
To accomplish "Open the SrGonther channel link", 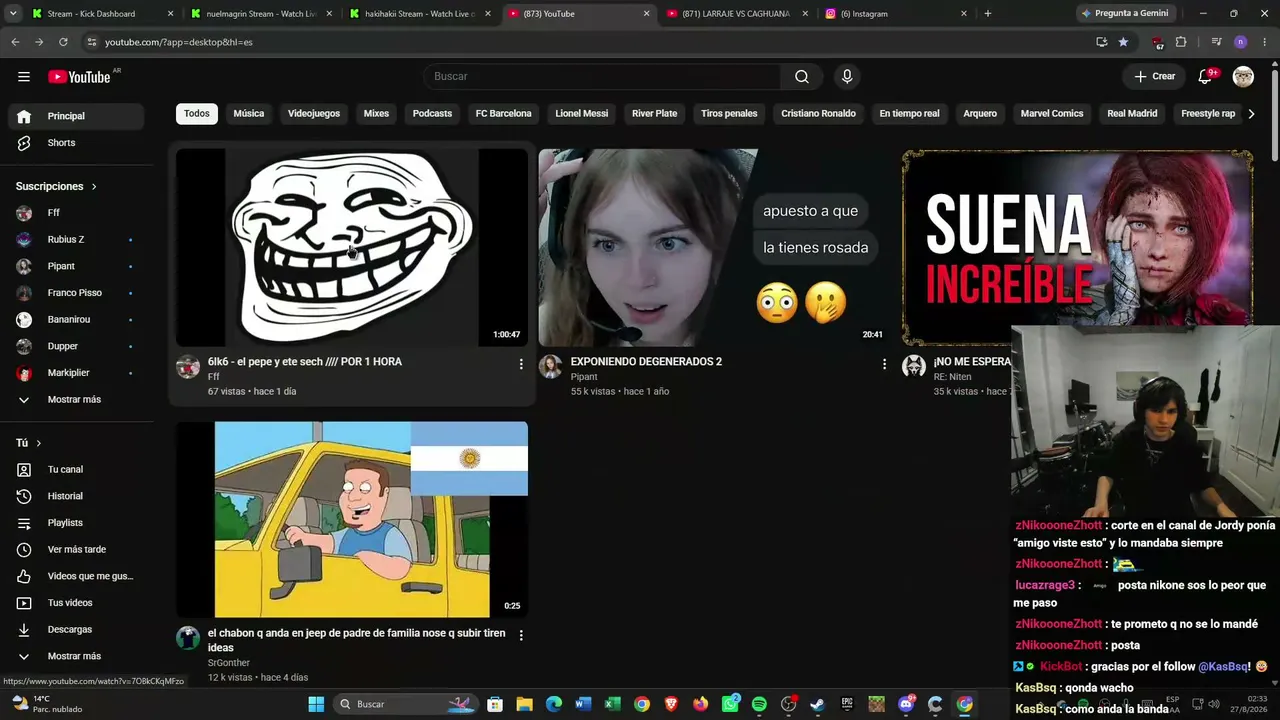I will coord(229,663).
